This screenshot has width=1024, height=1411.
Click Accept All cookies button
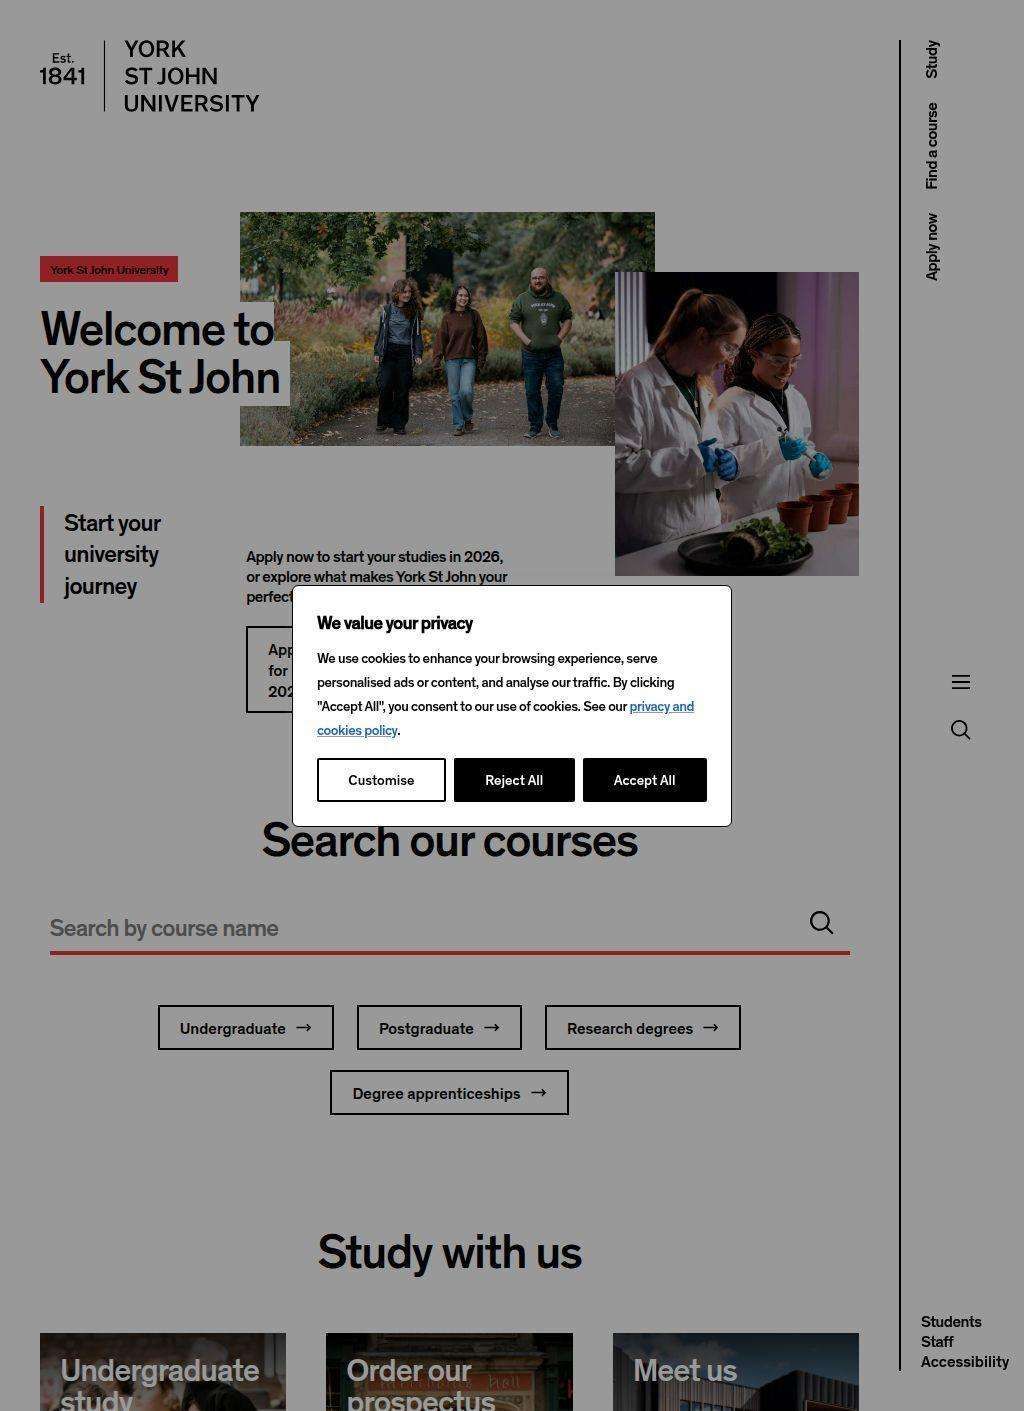(x=644, y=780)
